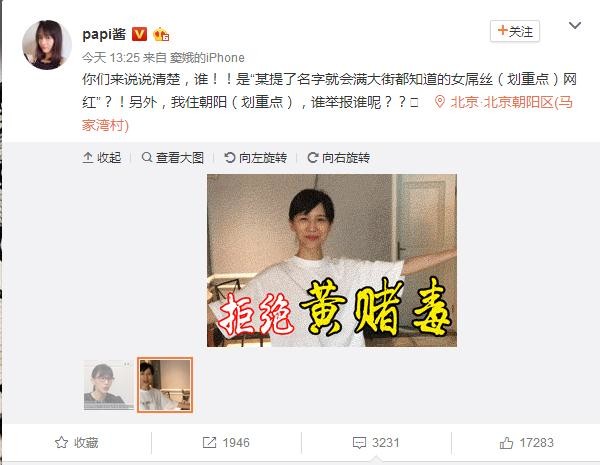Favorite the post with the star icon

(x=77, y=443)
